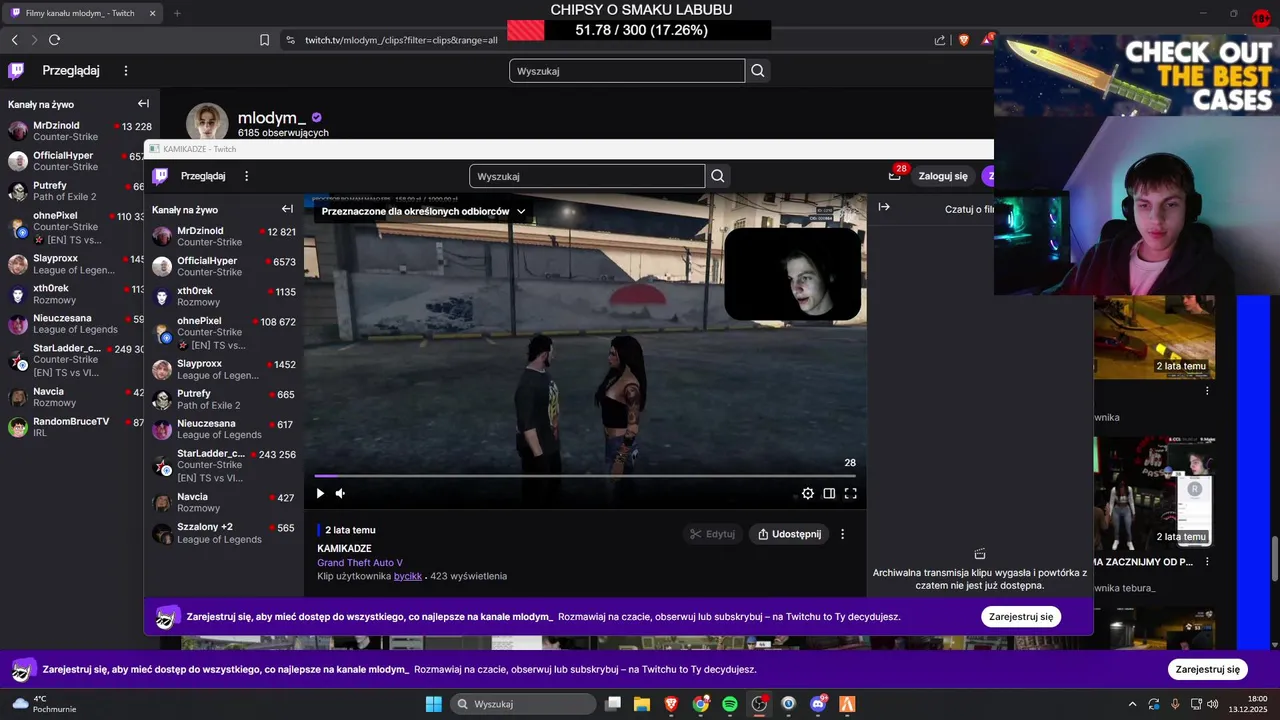Click search magnifier in KAMIKADZE window
This screenshot has width=1280, height=720.
(x=718, y=176)
